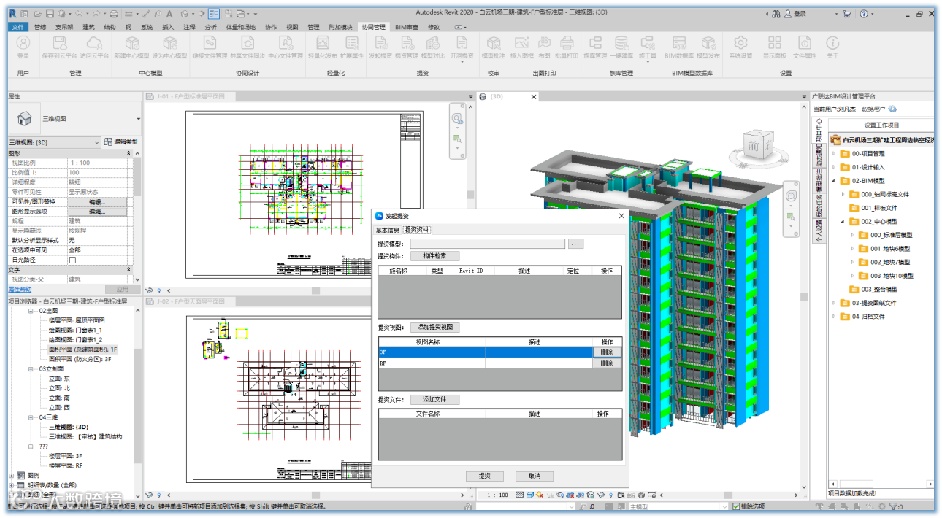Click the about info icon at the ribbon's end

point(832,44)
